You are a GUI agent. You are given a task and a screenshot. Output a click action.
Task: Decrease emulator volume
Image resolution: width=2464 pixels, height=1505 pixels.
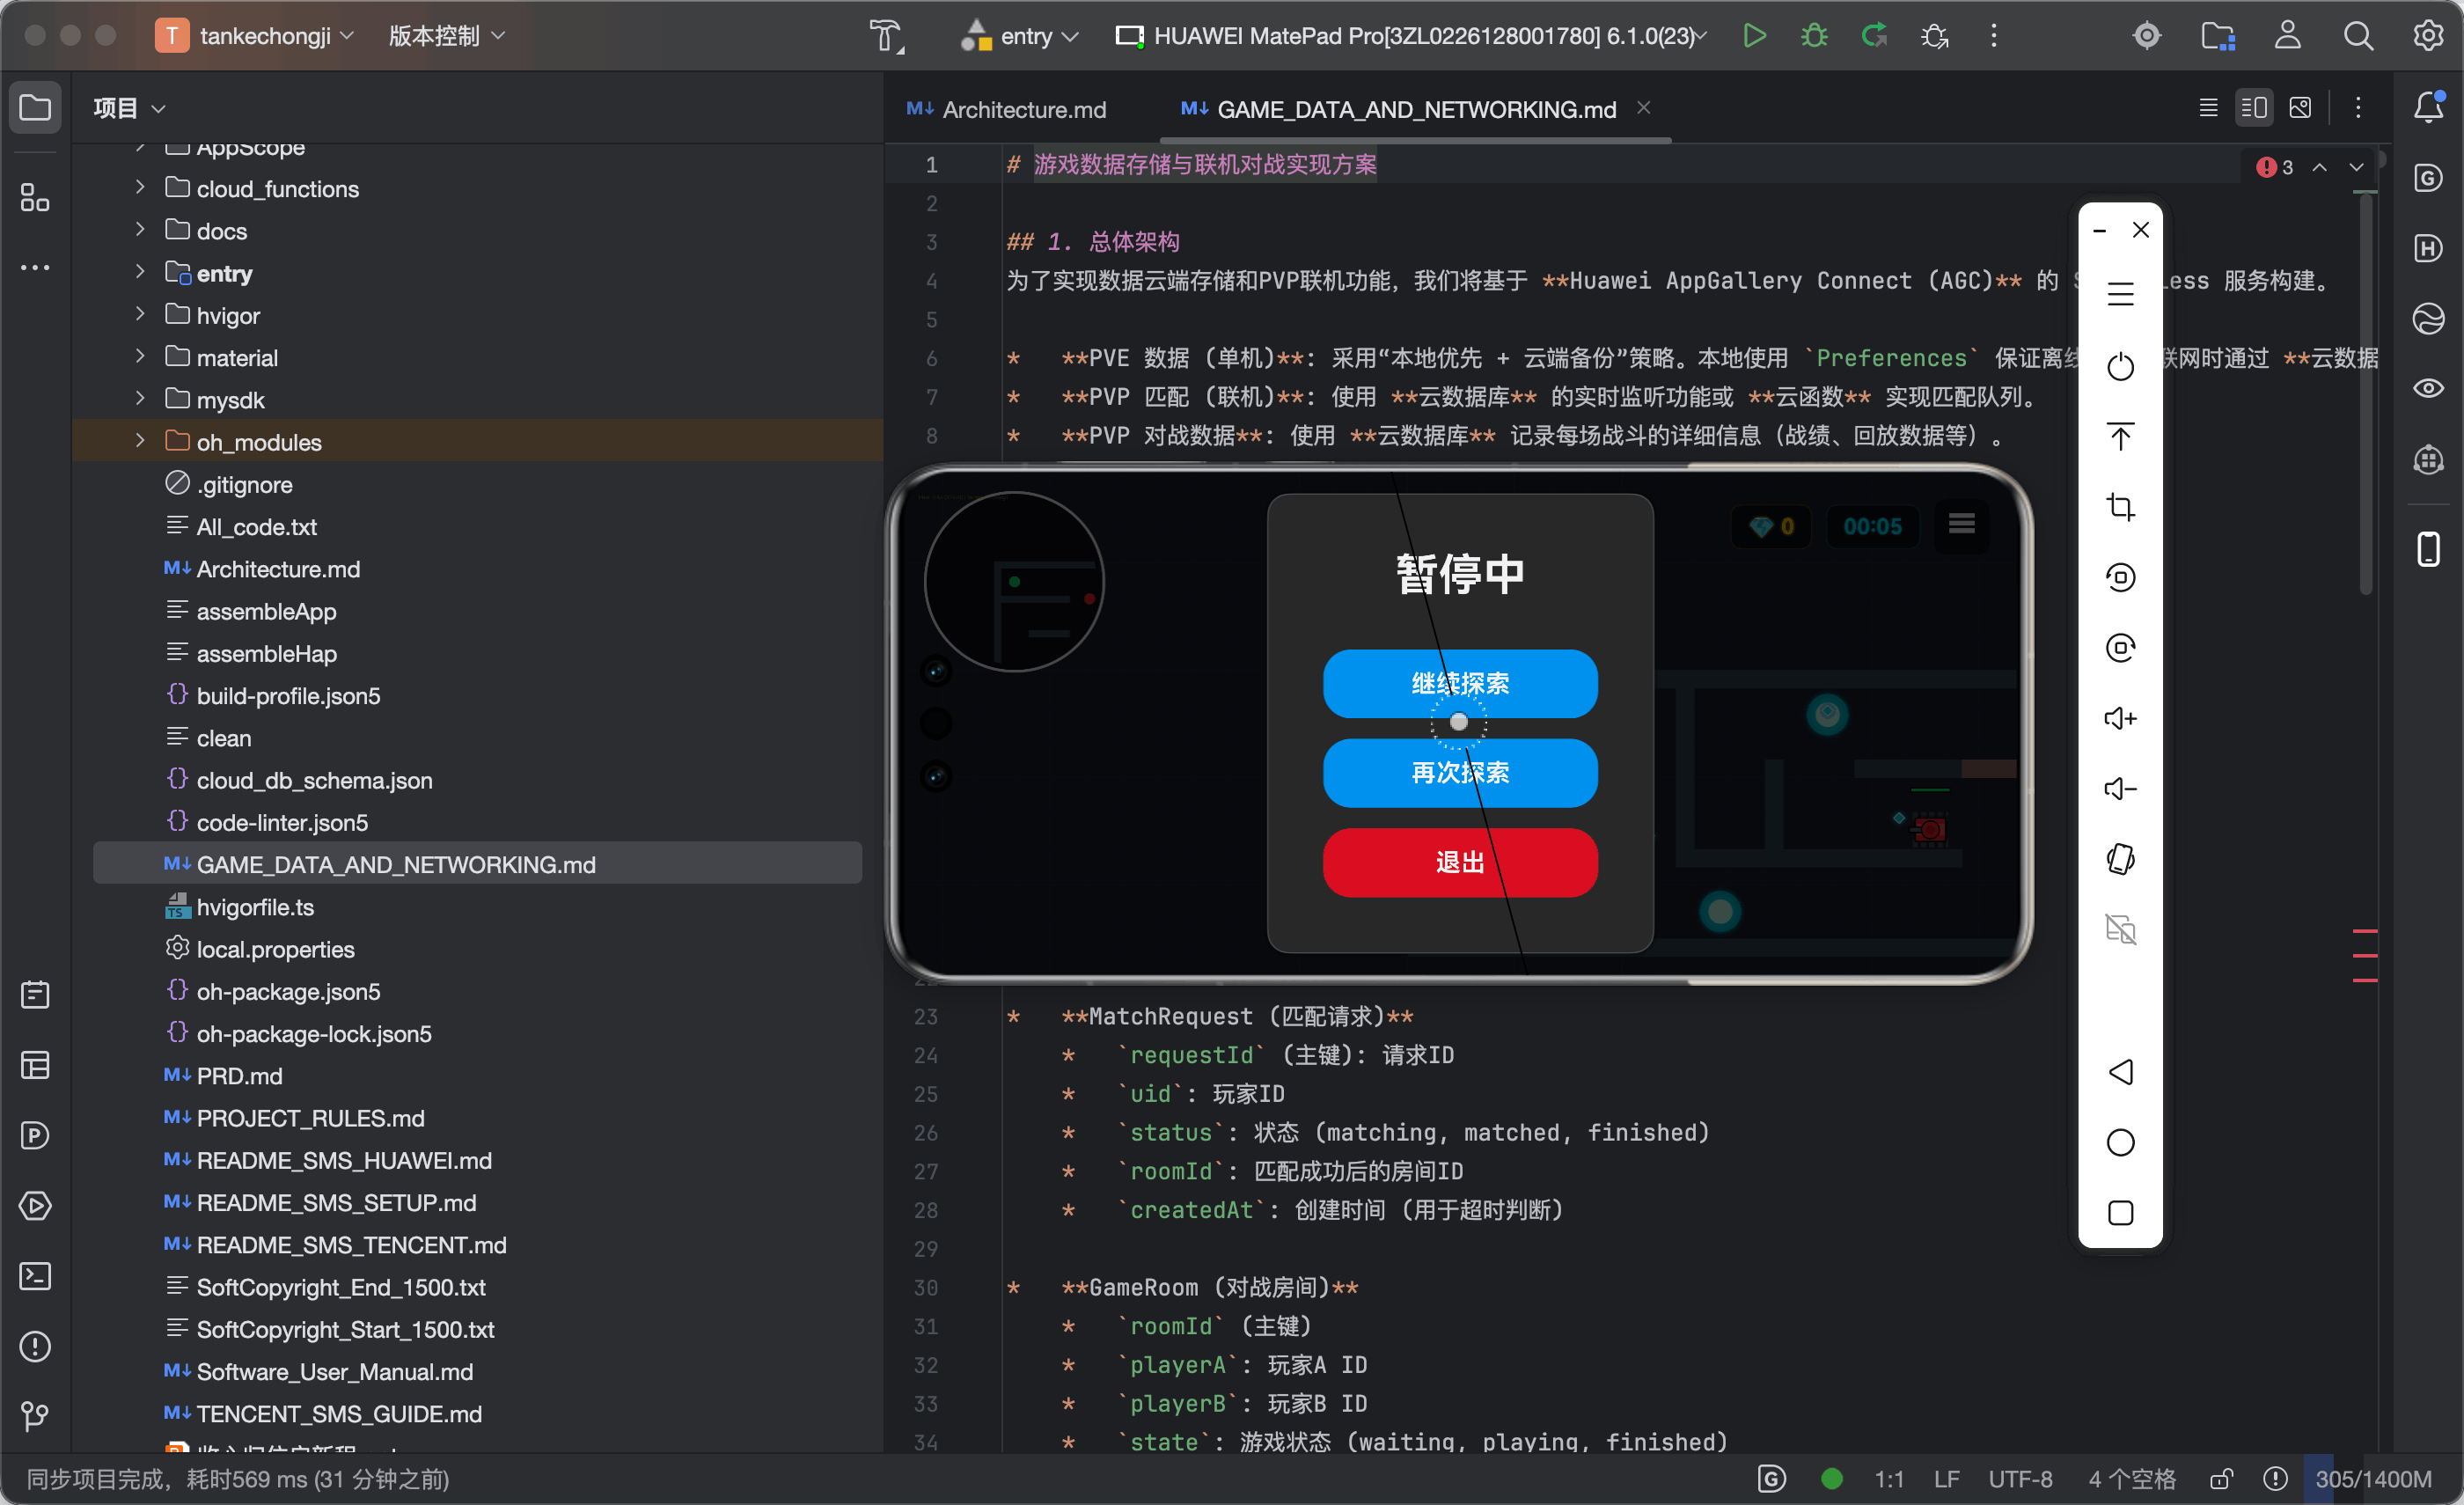[x=2120, y=789]
